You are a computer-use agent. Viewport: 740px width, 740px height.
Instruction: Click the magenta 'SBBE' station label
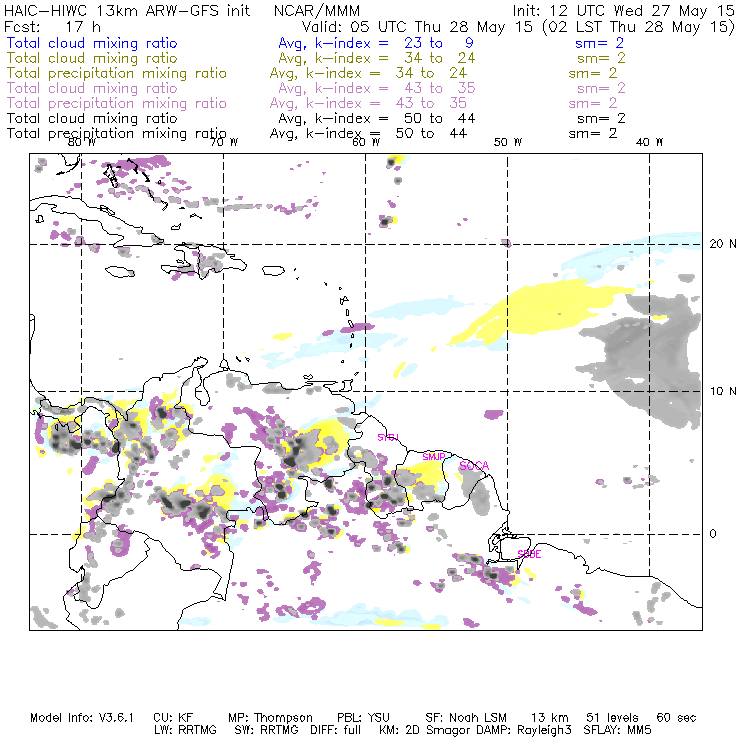pyautogui.click(x=530, y=554)
